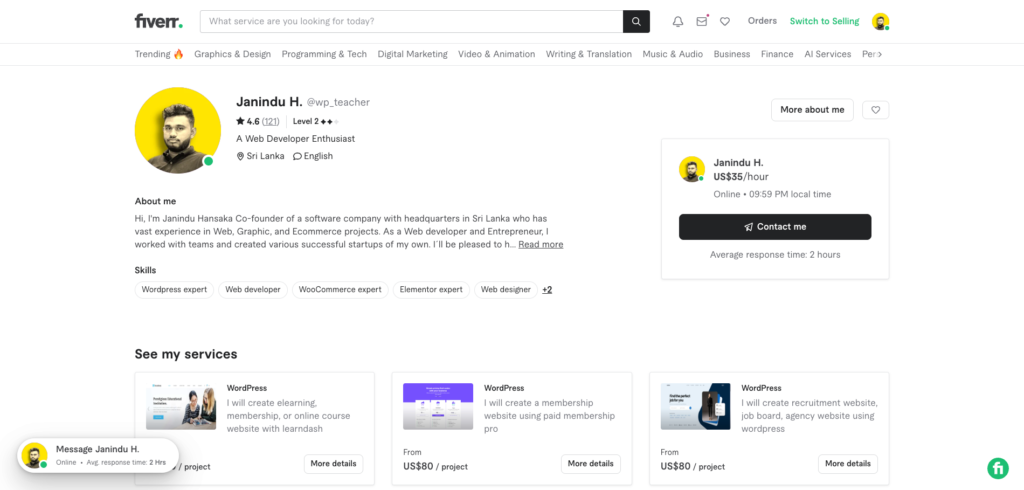The width and height of the screenshot is (1024, 490).
Task: Open Graphics & Design category
Action: (232, 54)
